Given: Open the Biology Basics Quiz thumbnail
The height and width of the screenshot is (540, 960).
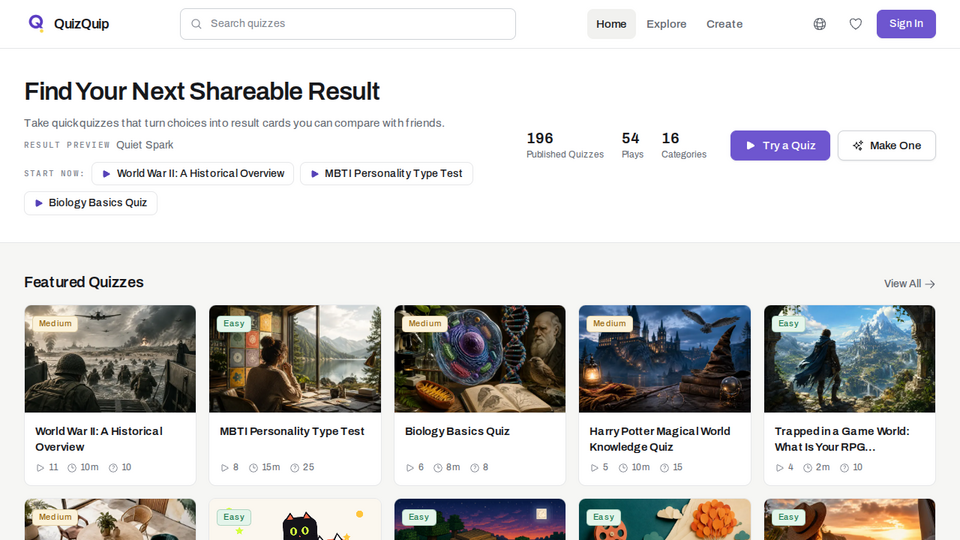Looking at the screenshot, I should 480,359.
